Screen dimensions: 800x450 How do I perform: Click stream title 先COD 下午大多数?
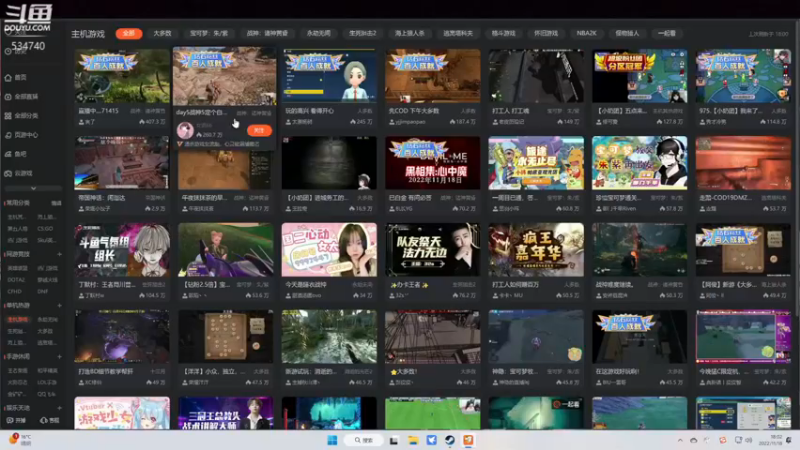point(414,111)
